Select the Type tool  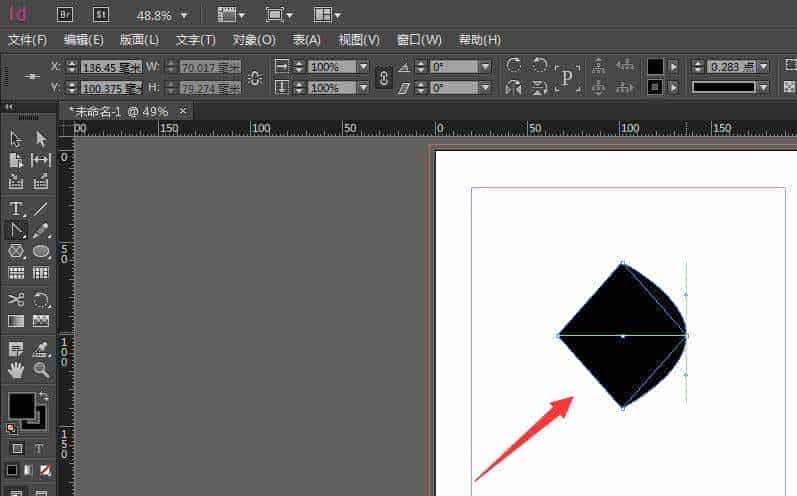pos(16,208)
